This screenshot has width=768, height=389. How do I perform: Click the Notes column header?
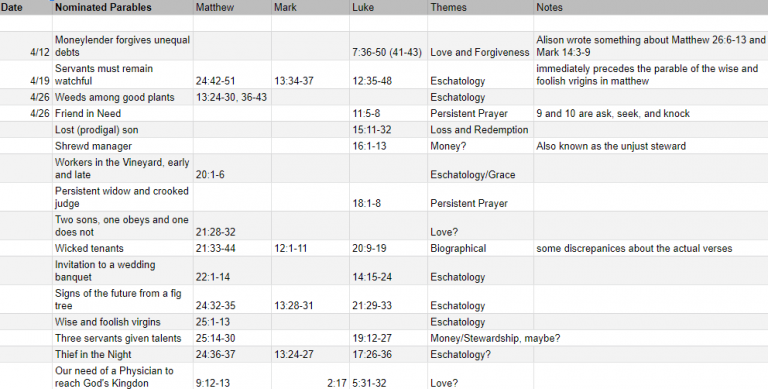tap(650, 7)
